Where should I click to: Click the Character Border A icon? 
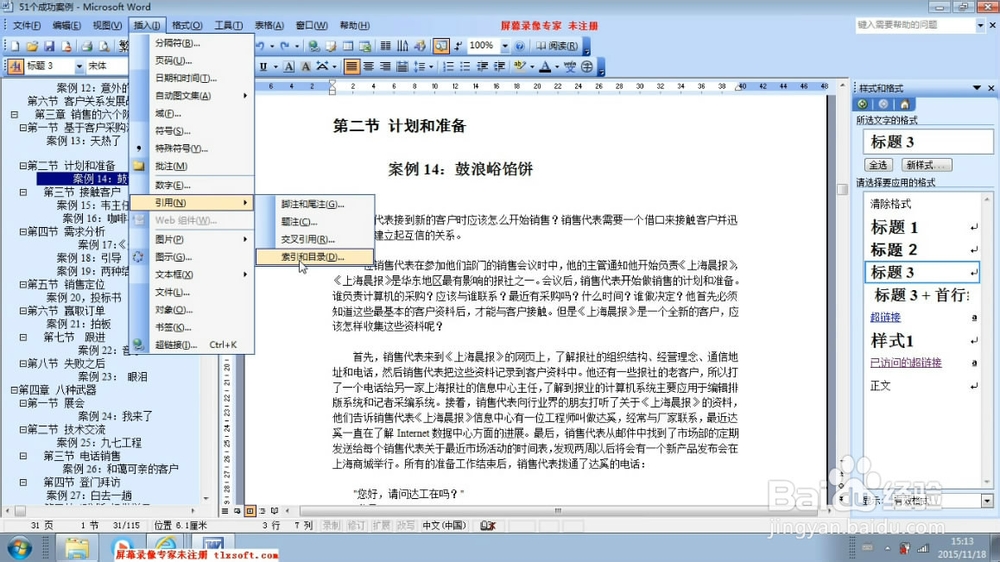pos(289,66)
